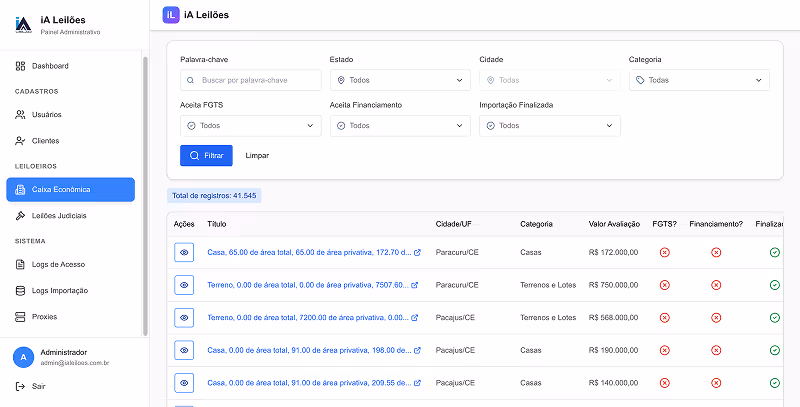This screenshot has width=800, height=407.
Task: Click the Cidade/UF column header
Action: (x=454, y=224)
